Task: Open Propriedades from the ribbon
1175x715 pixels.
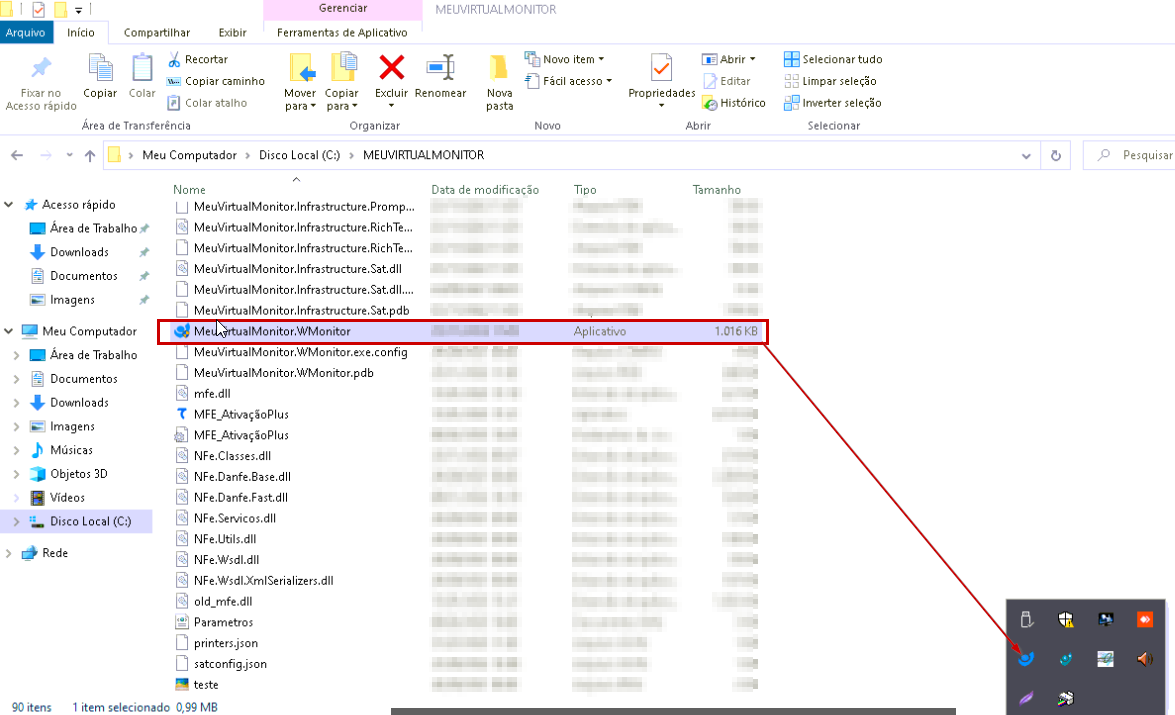Action: click(661, 79)
